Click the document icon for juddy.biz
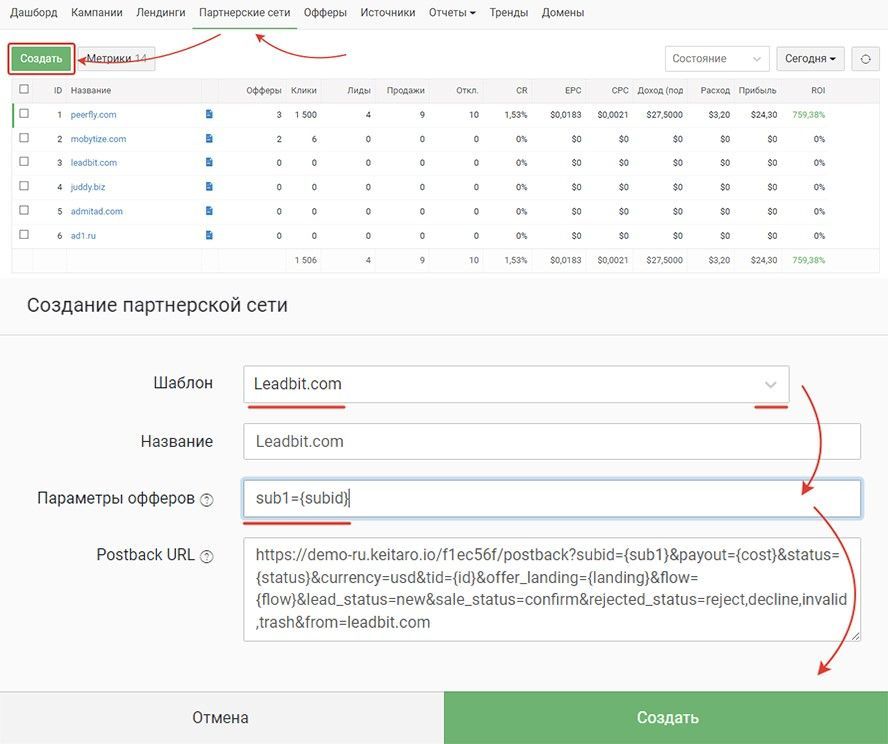 pyautogui.click(x=209, y=187)
